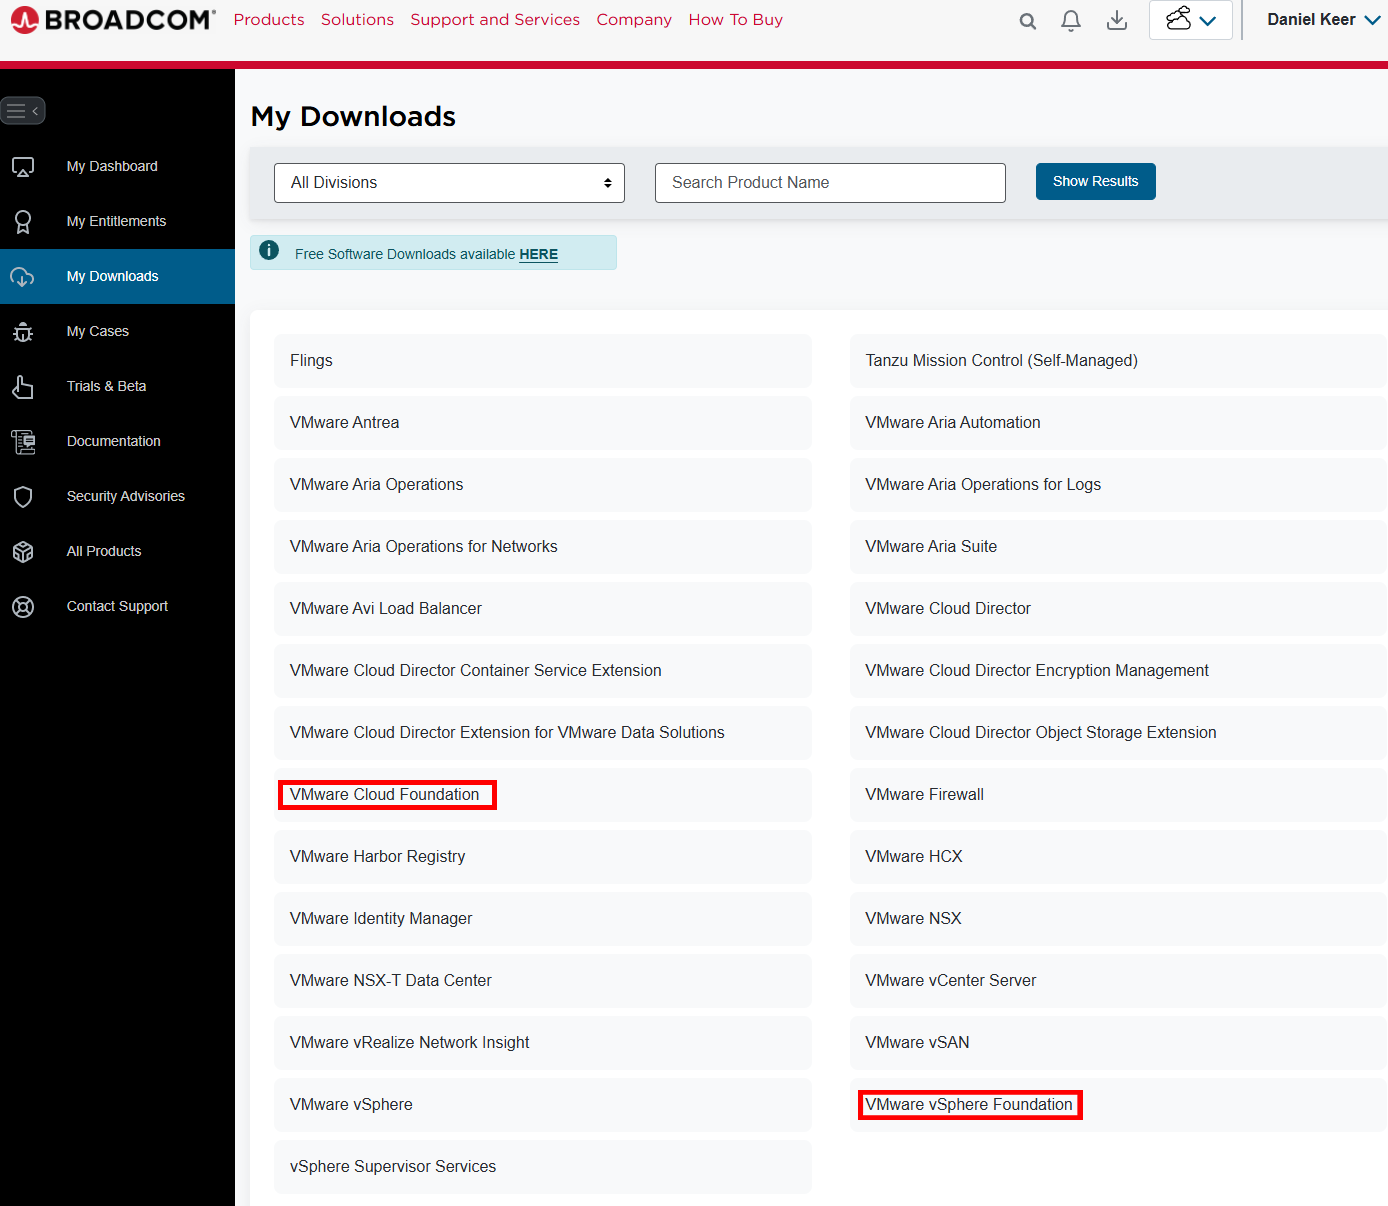Screen dimensions: 1388x1206
Task: Open the cloud icon dropdown in header
Action: [1191, 20]
